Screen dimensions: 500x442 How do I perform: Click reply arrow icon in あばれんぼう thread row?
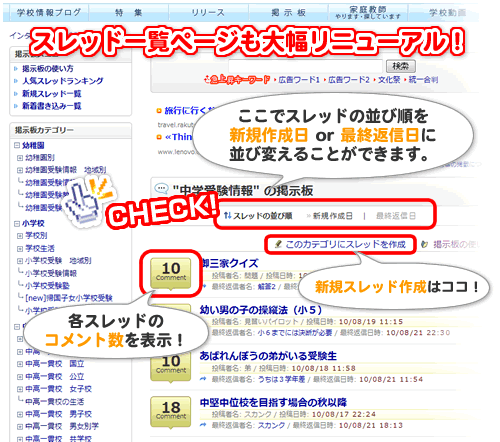click(x=203, y=379)
